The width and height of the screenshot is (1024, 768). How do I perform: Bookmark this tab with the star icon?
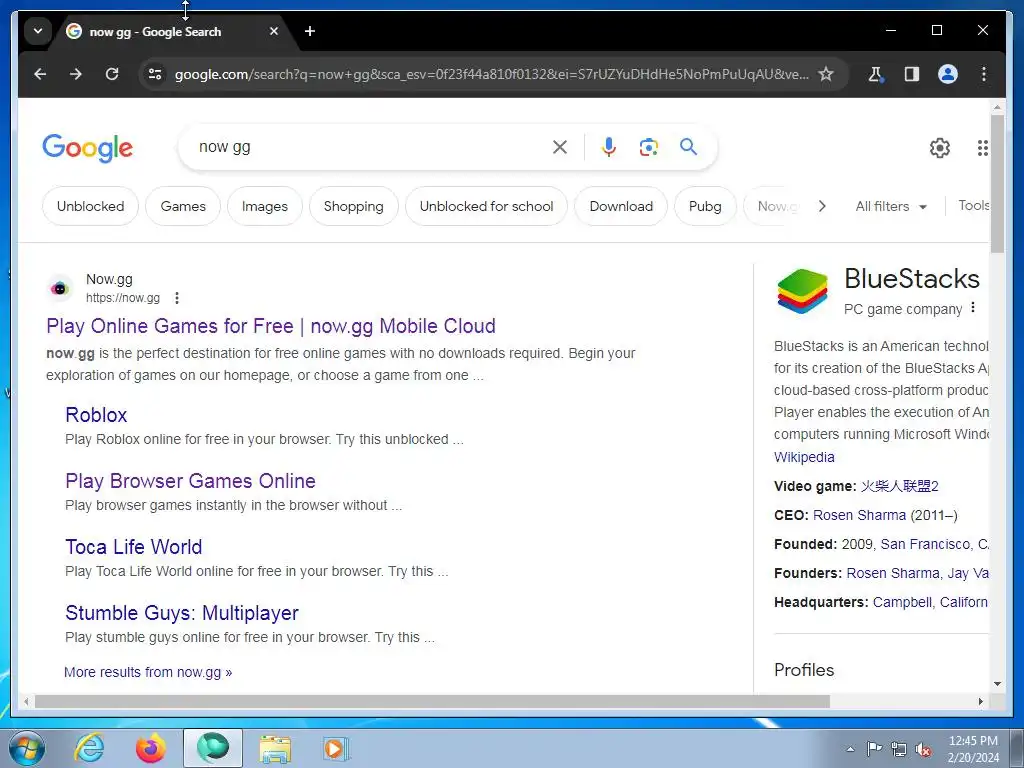[826, 74]
